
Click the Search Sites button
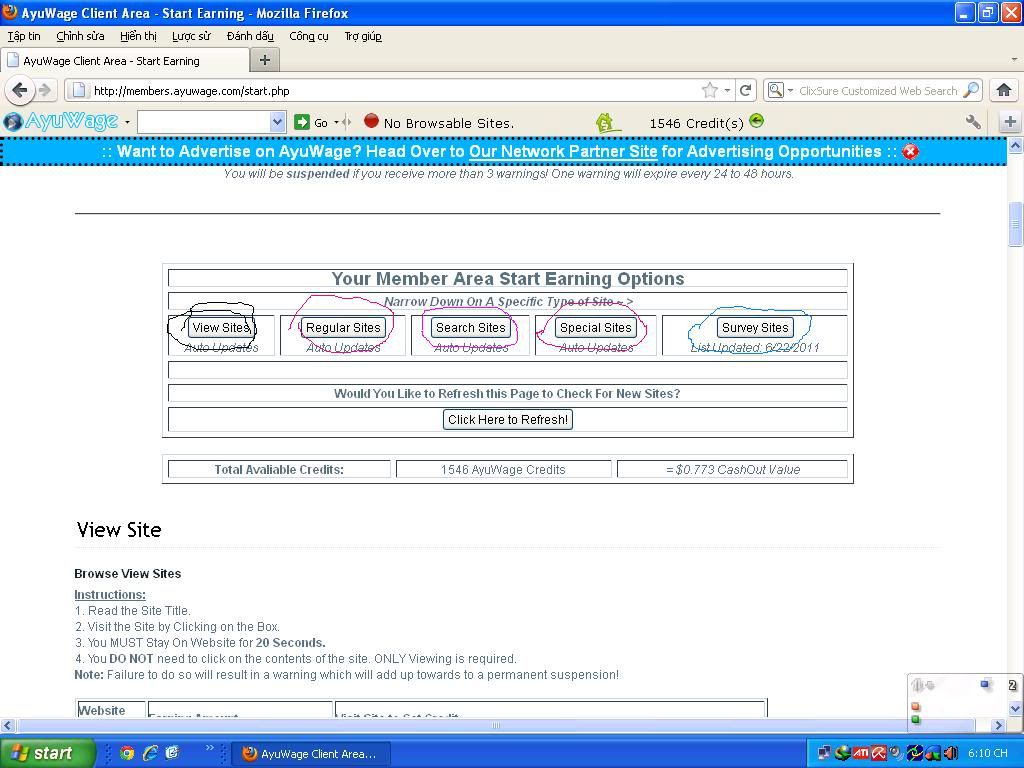coord(471,328)
